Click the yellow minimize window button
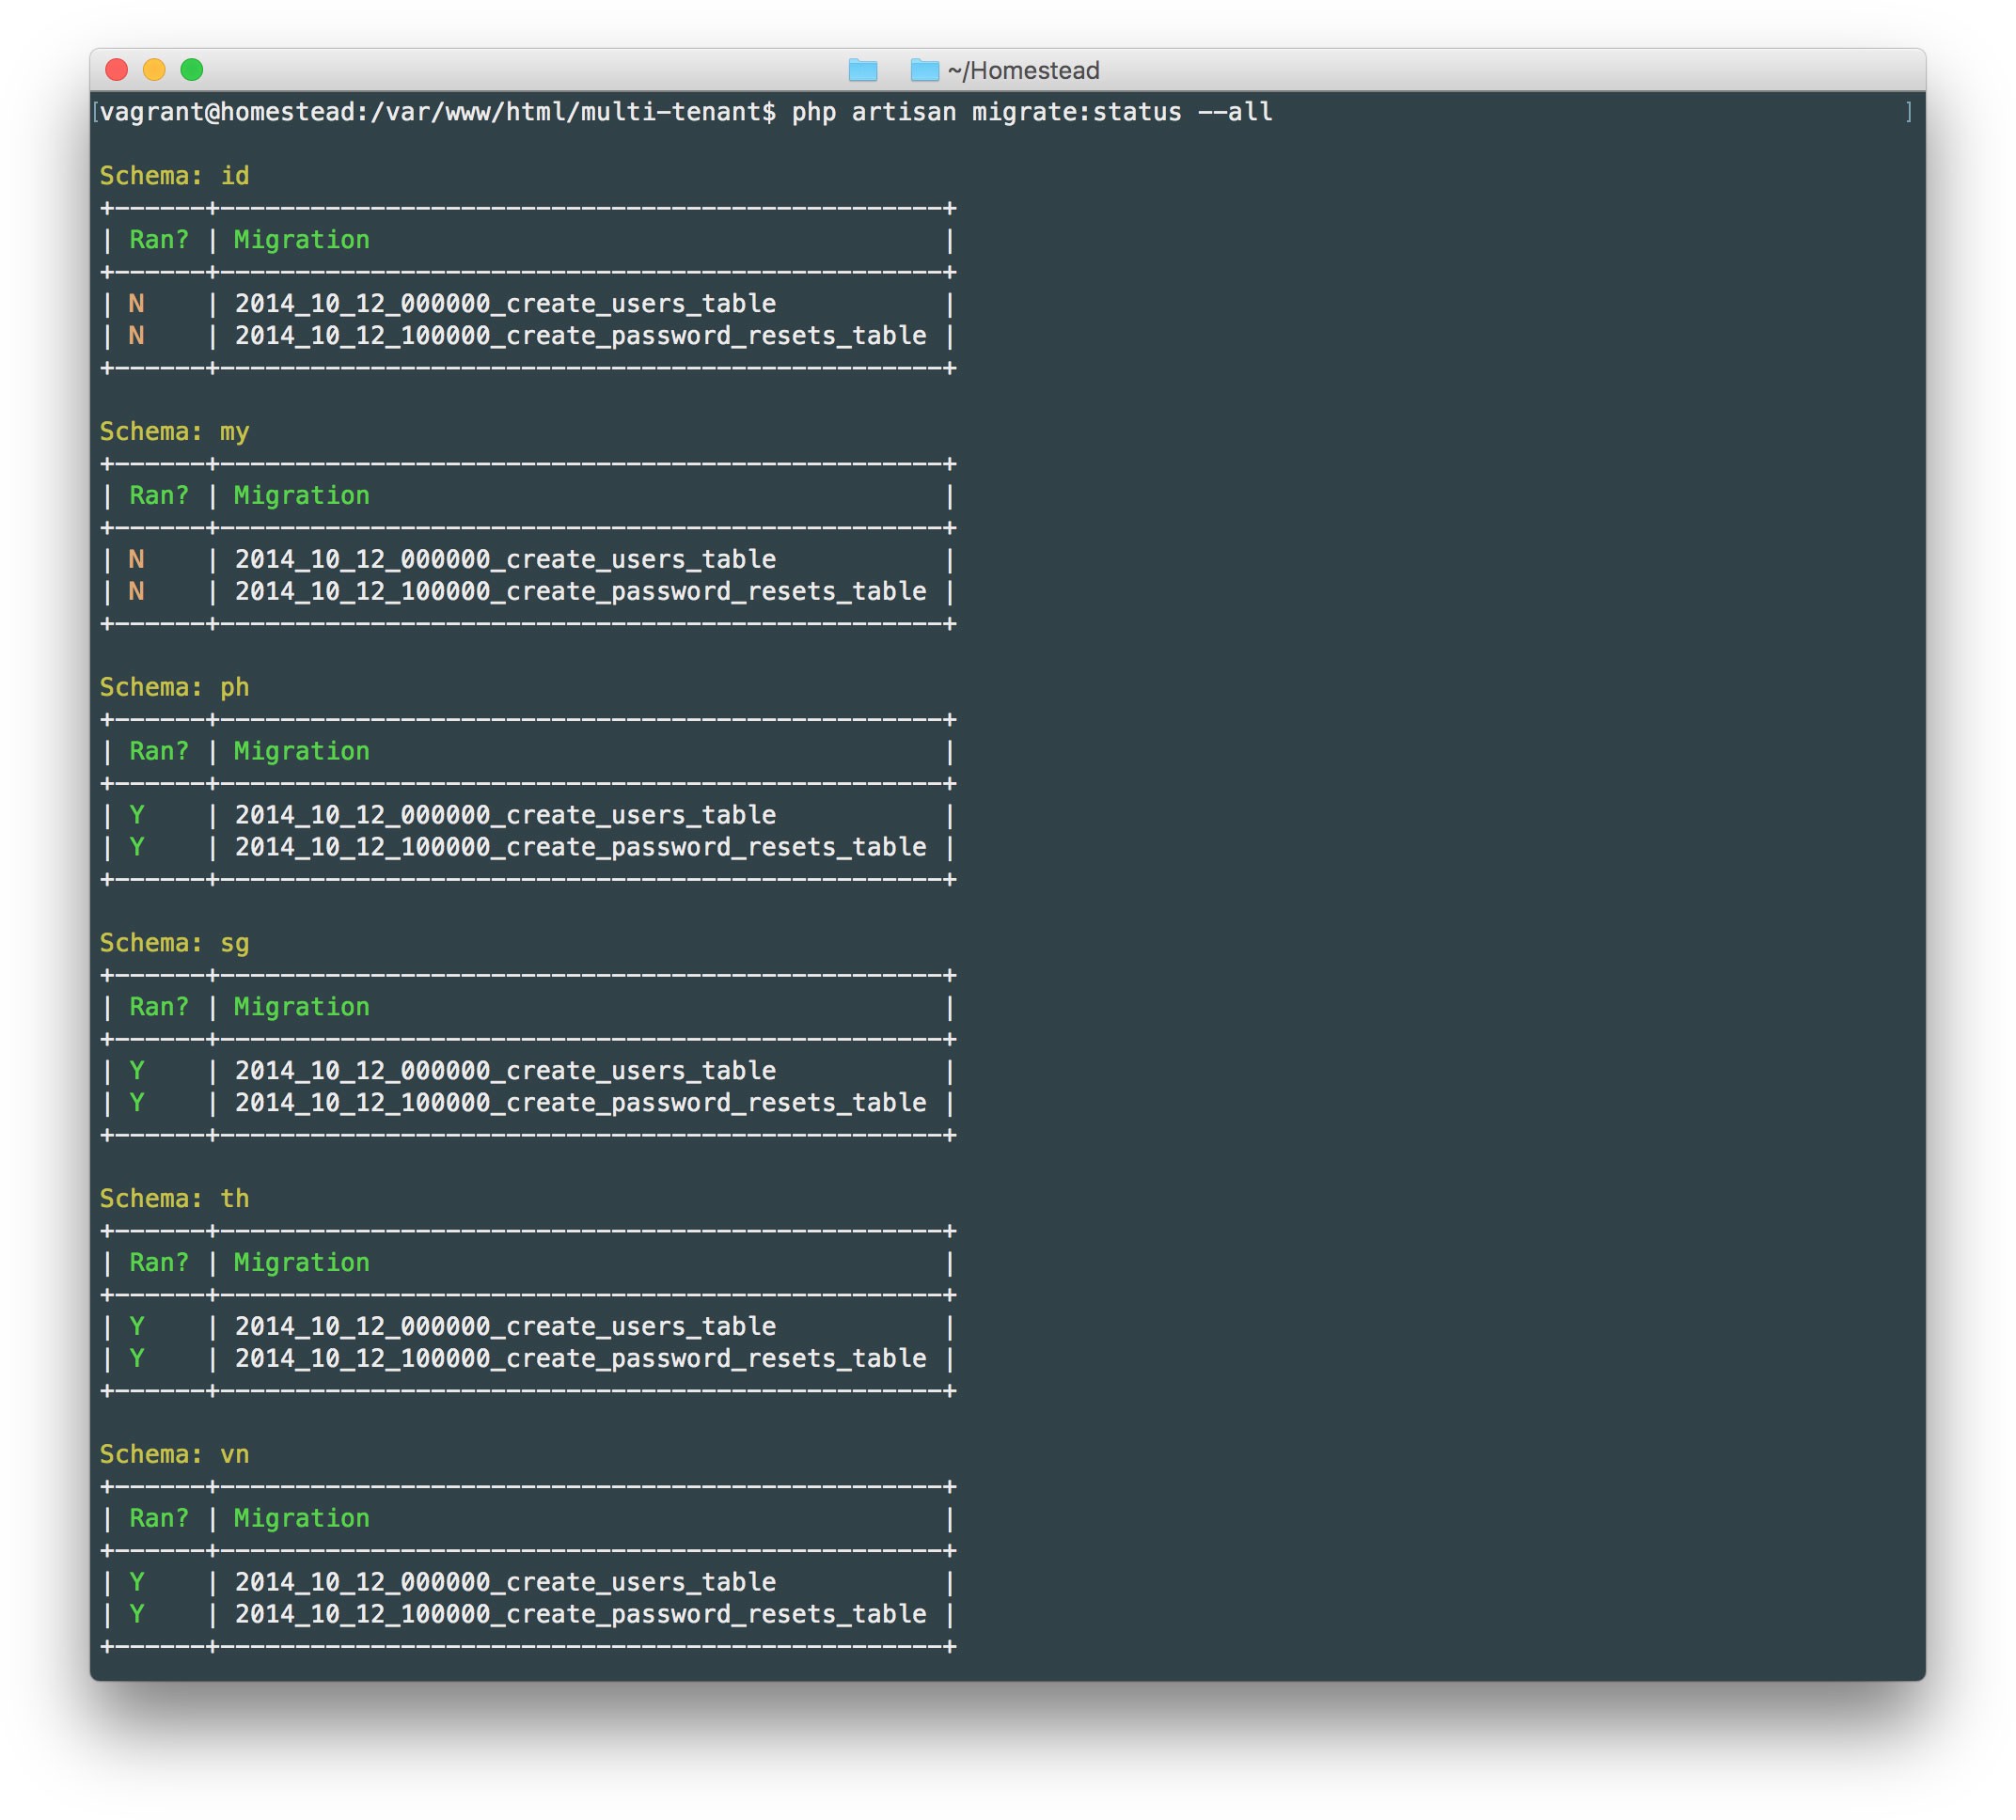 click(154, 69)
